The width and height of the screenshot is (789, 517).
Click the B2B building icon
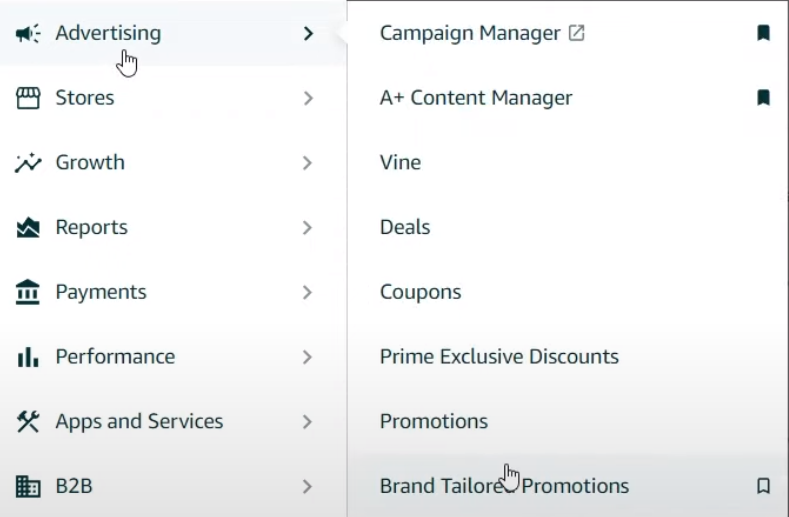pyautogui.click(x=28, y=487)
